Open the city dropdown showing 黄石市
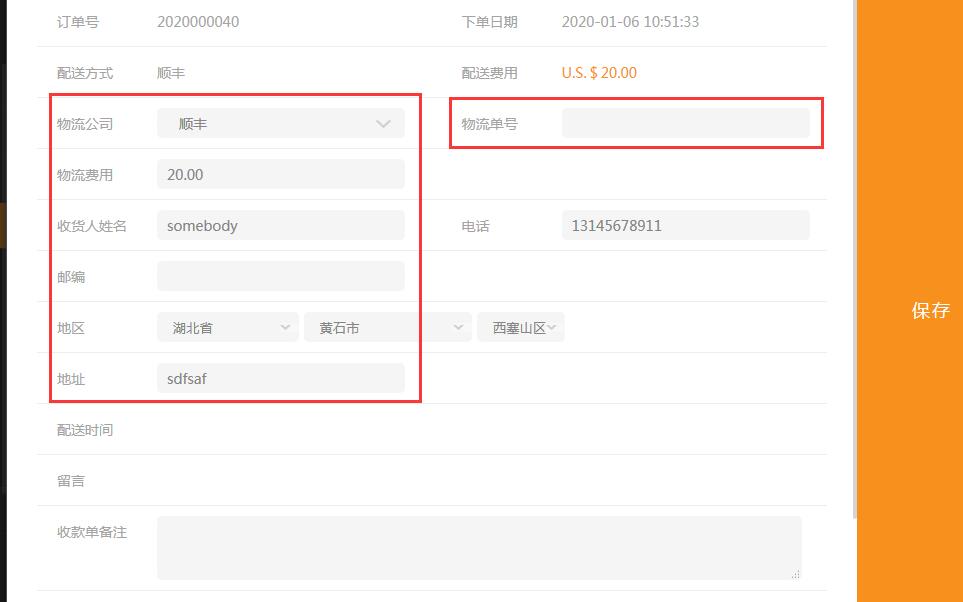963x602 pixels. [387, 328]
